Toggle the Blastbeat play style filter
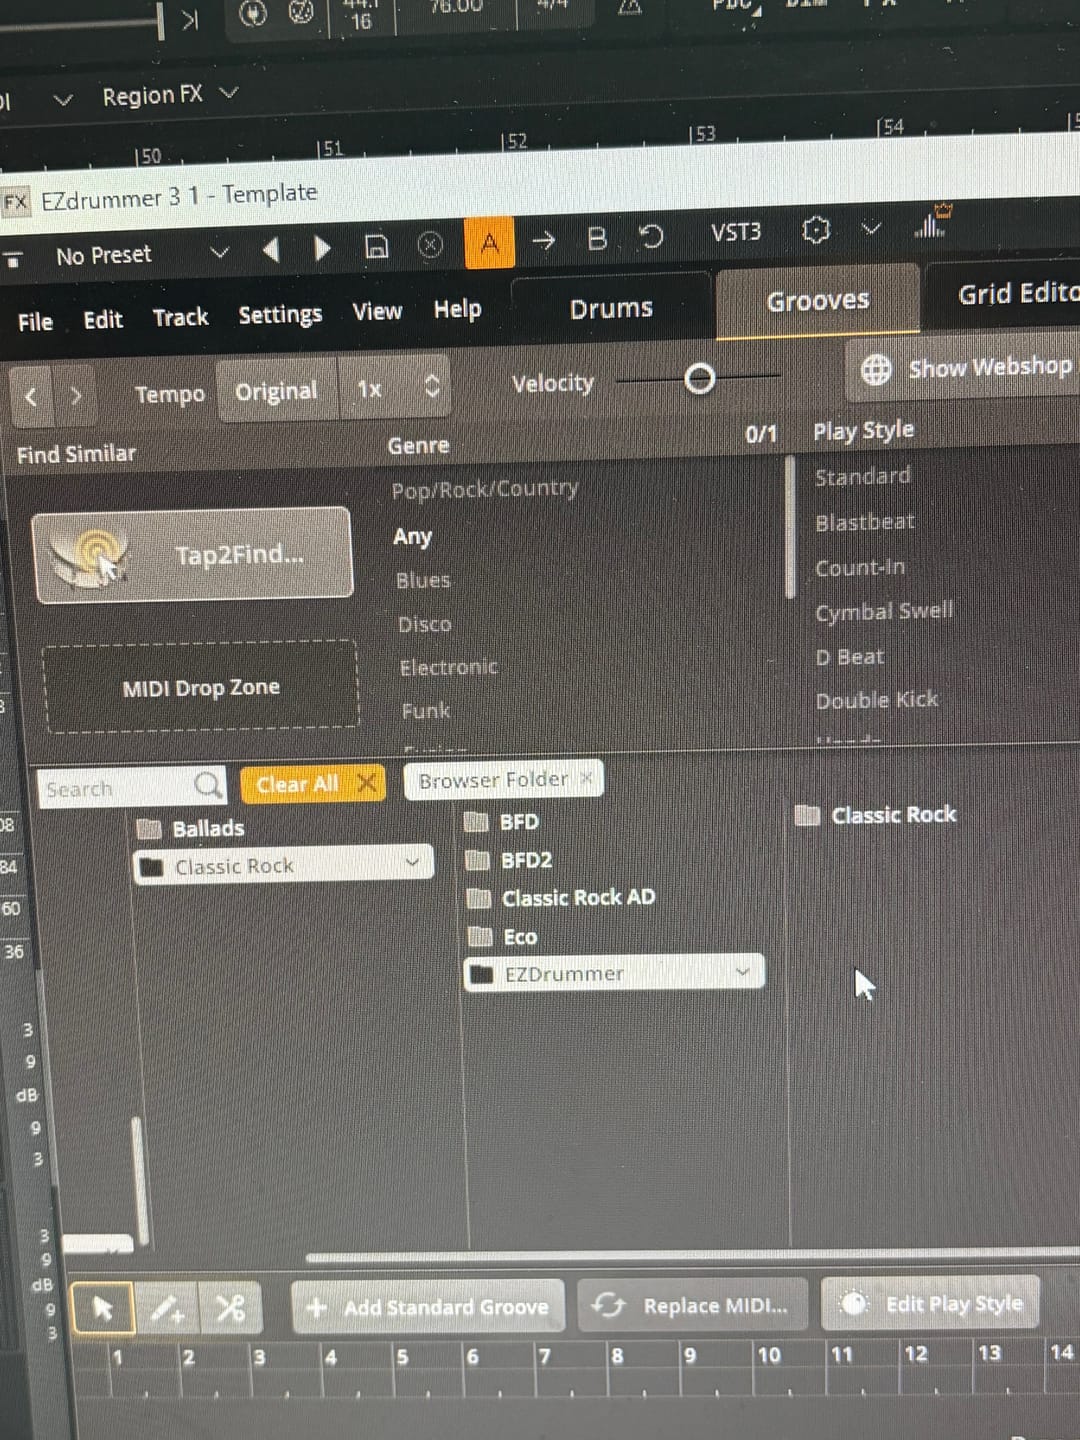The height and width of the screenshot is (1440, 1080). (x=865, y=522)
